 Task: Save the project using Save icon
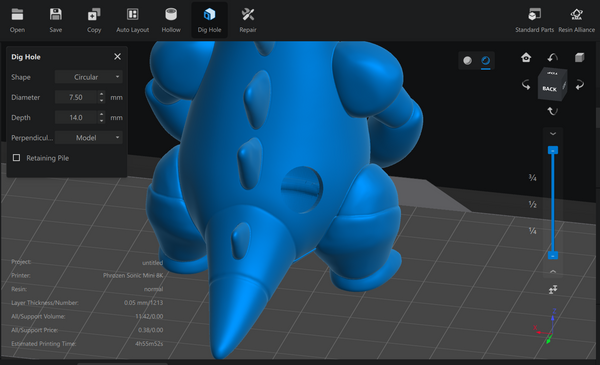tap(55, 20)
